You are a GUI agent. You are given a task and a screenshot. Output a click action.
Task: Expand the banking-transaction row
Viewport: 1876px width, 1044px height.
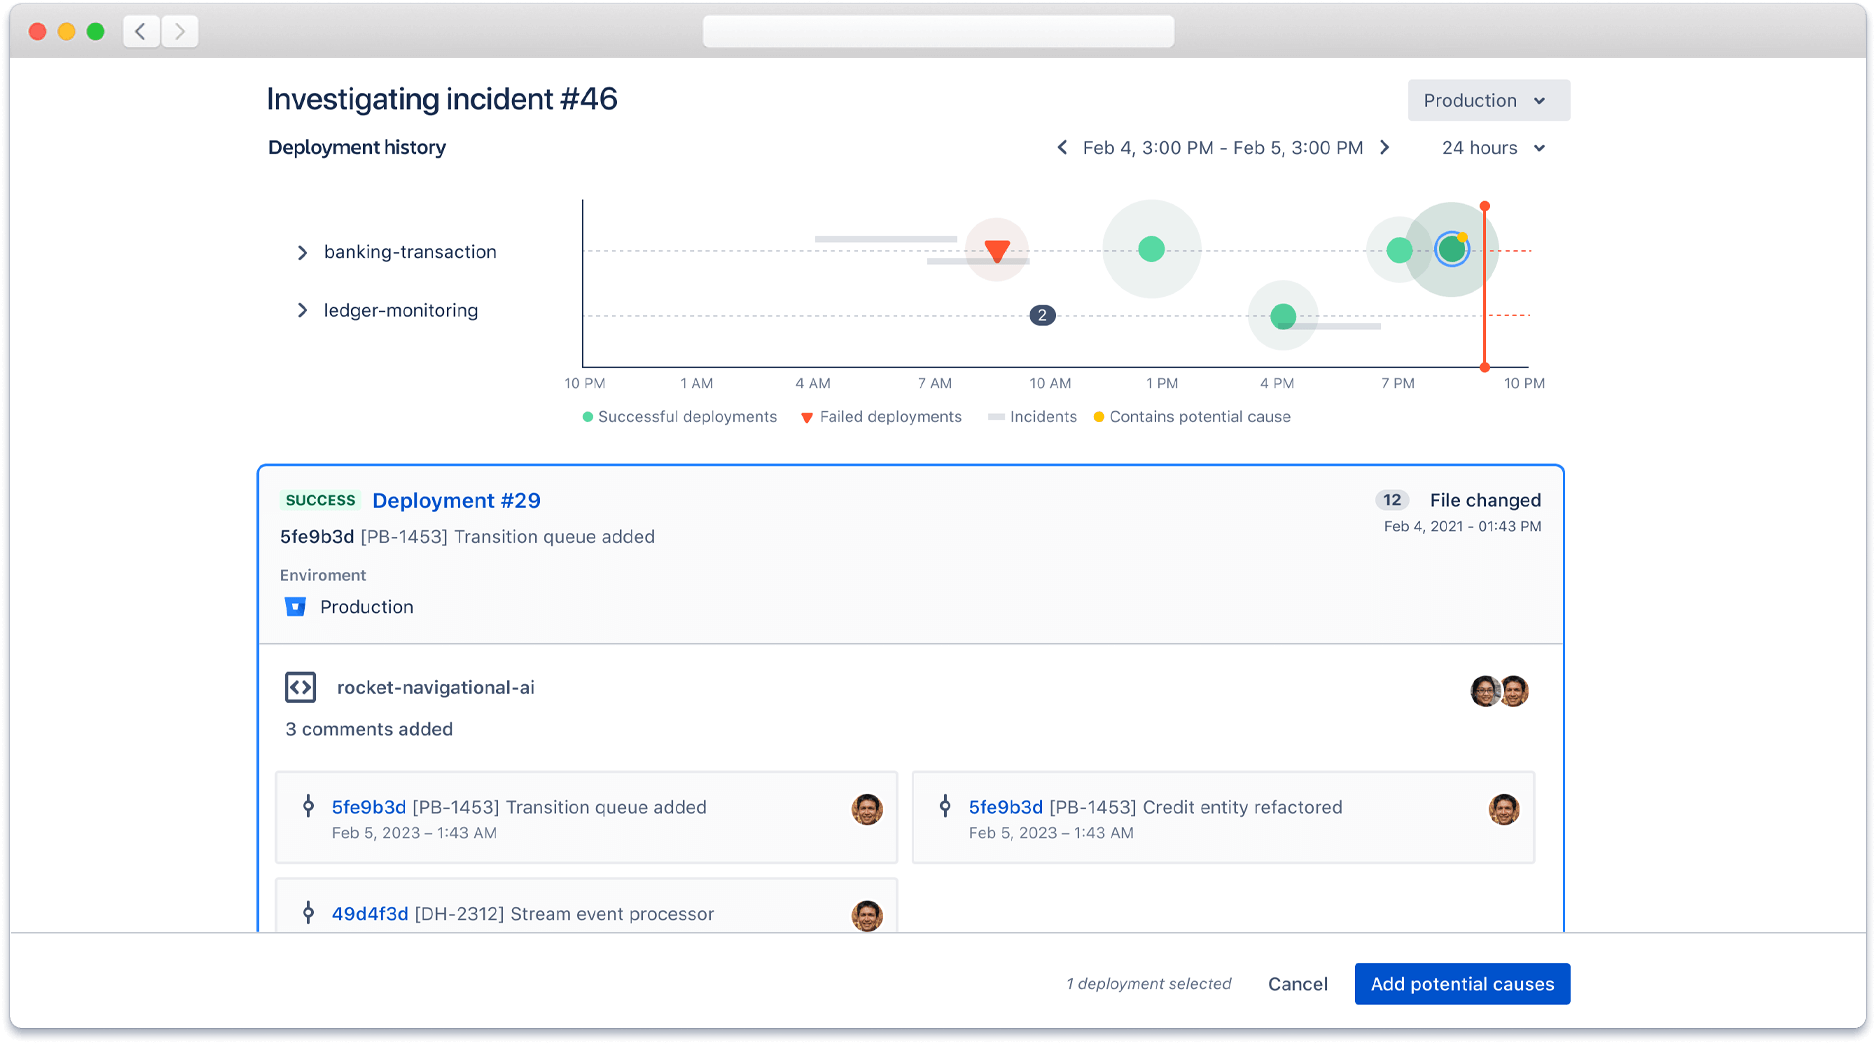point(303,252)
